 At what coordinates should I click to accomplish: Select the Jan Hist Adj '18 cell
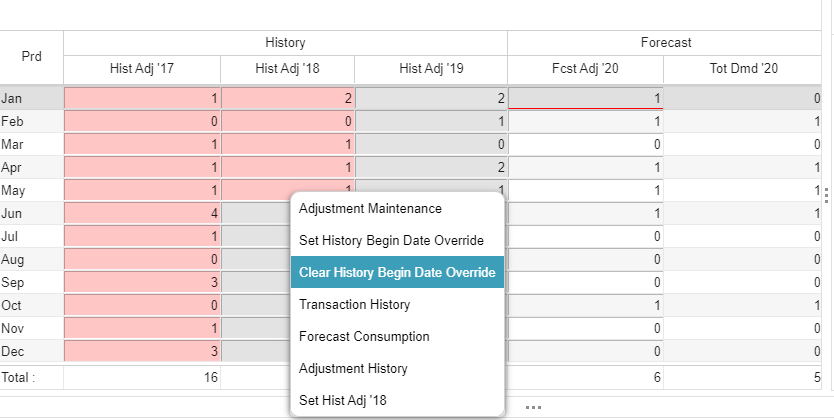pyautogui.click(x=288, y=98)
